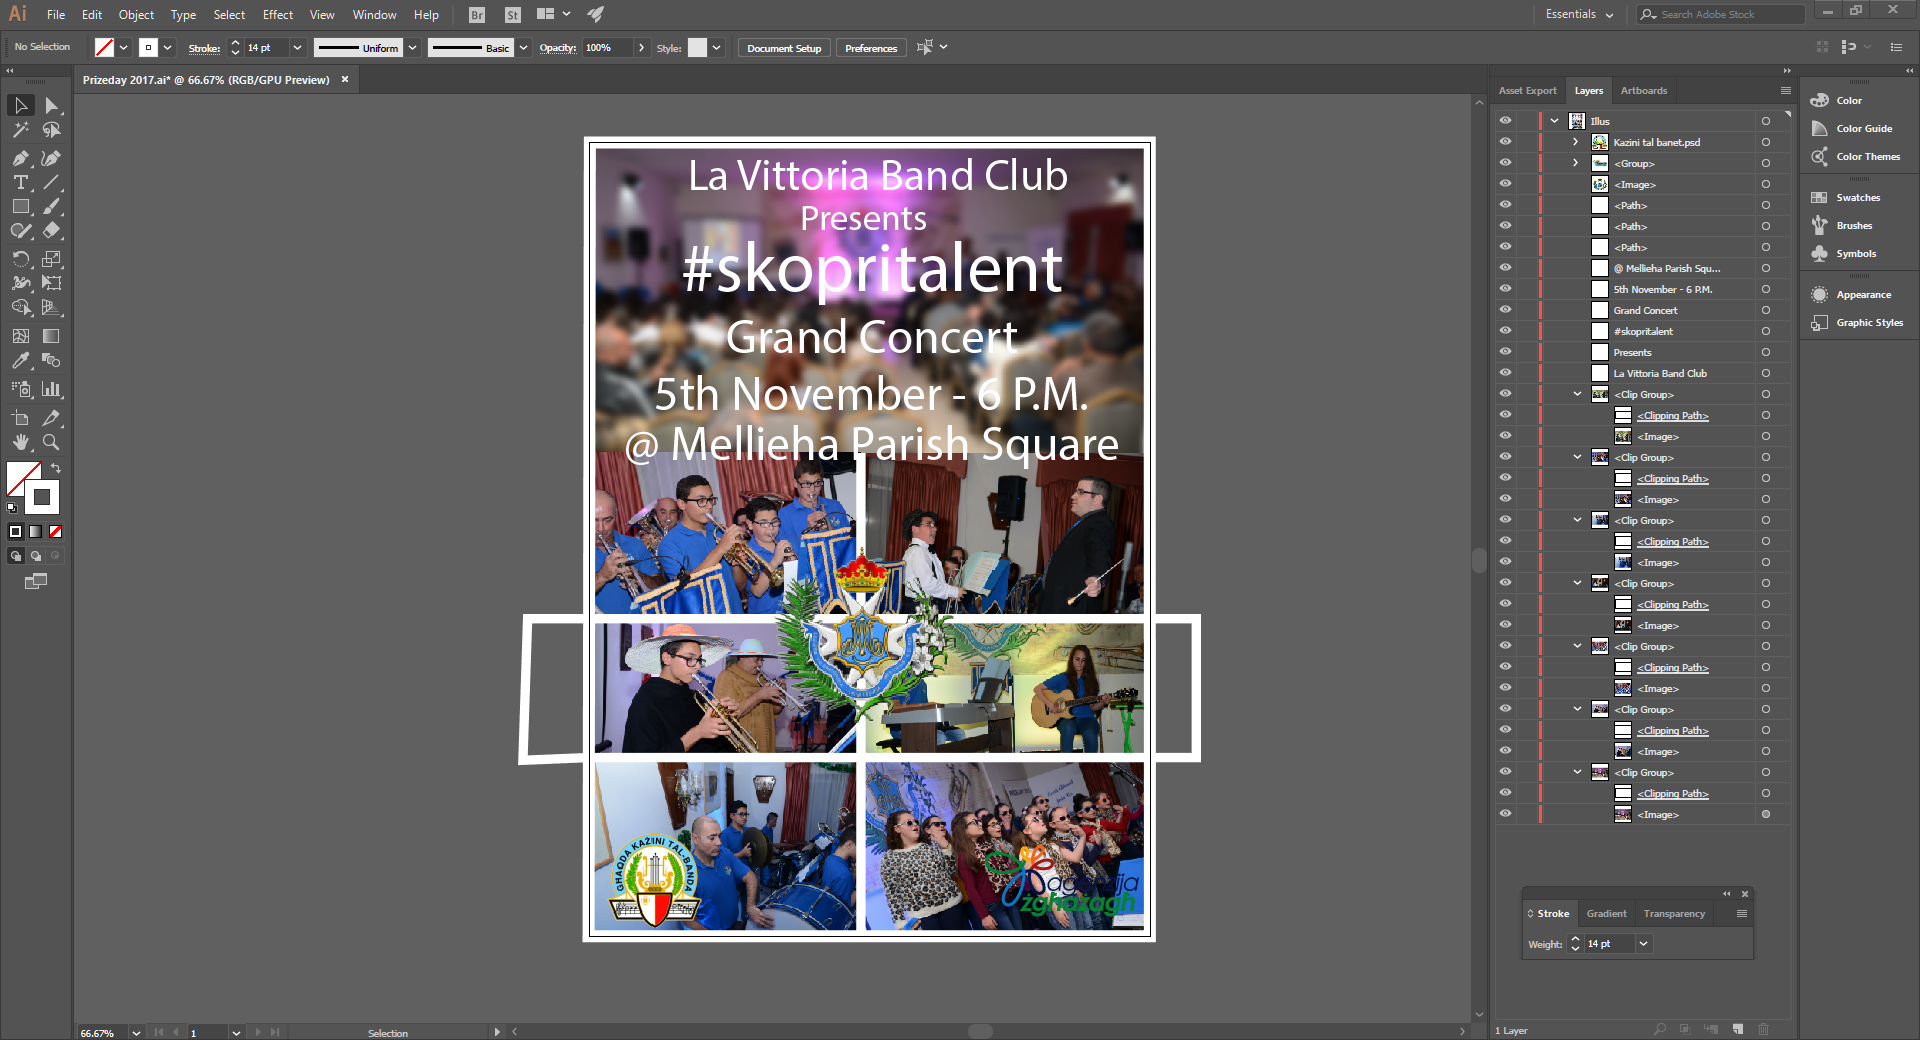Select the Pen tool

click(21, 158)
